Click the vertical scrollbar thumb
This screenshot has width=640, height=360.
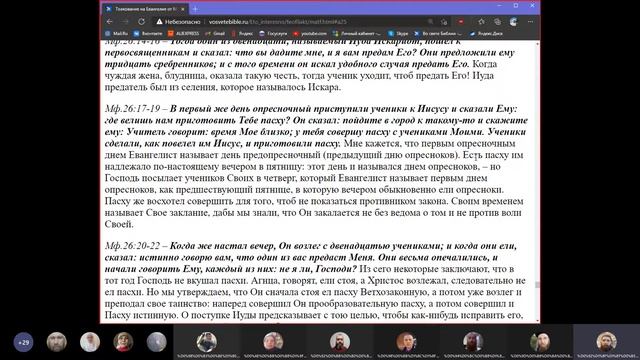click(537, 284)
